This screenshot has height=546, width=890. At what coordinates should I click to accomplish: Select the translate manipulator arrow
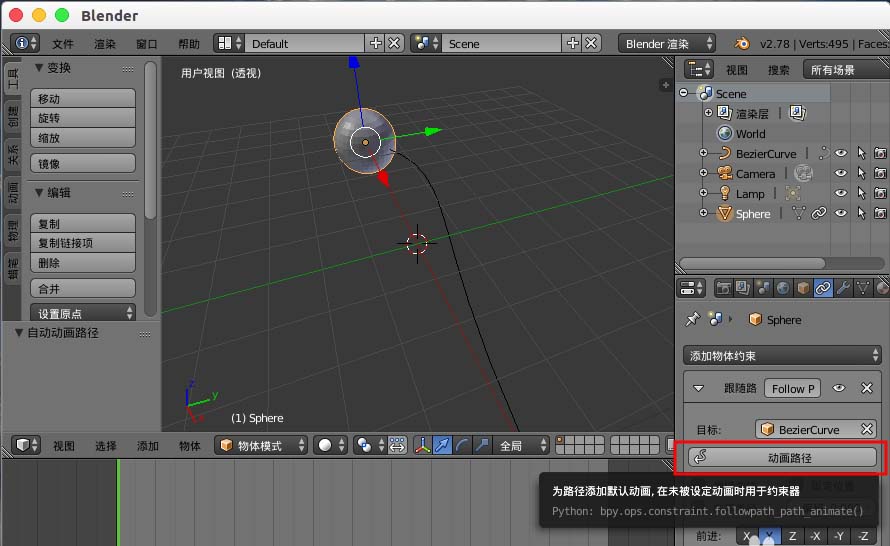(x=442, y=446)
